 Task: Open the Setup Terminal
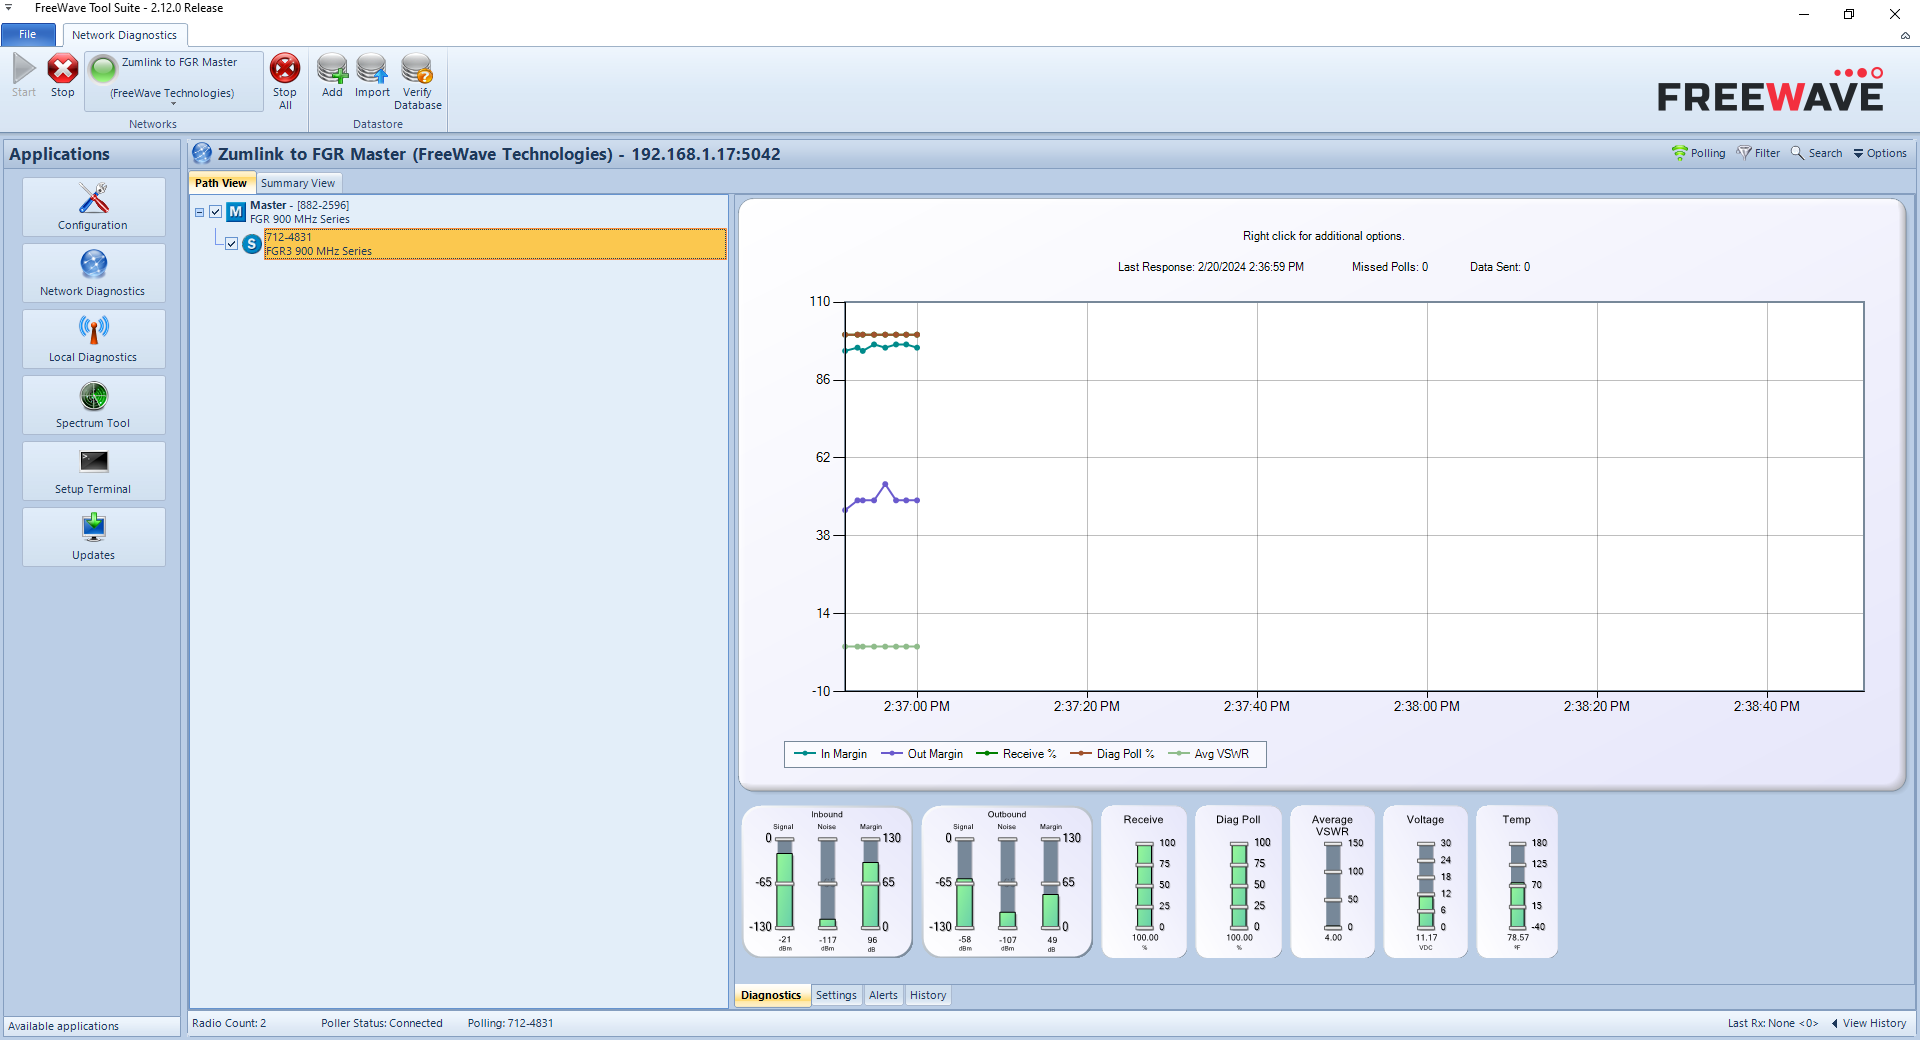click(x=94, y=471)
